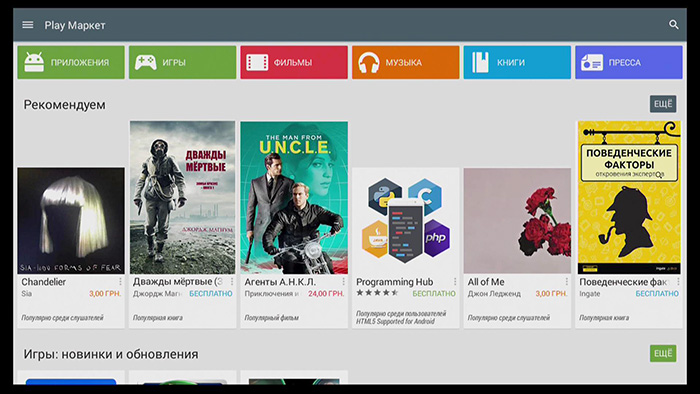Open the Дважды мёртвые book cover
Screen dimensions: 700x394
[183, 197]
